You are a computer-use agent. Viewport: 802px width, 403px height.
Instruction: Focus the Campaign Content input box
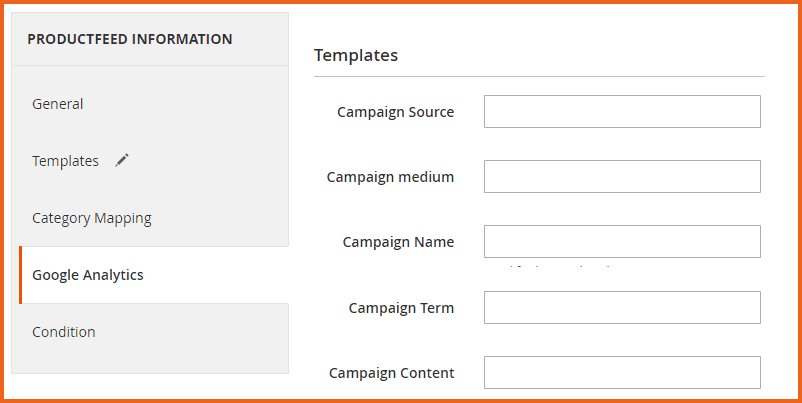click(622, 372)
